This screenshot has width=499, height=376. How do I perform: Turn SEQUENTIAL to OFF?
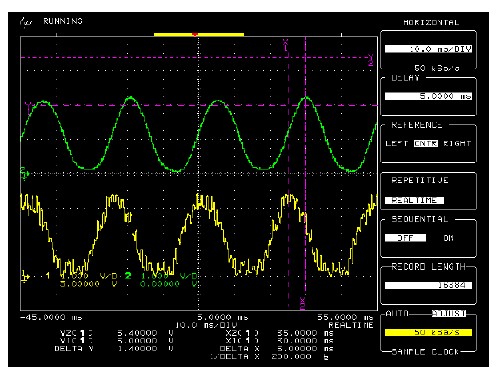(x=405, y=238)
